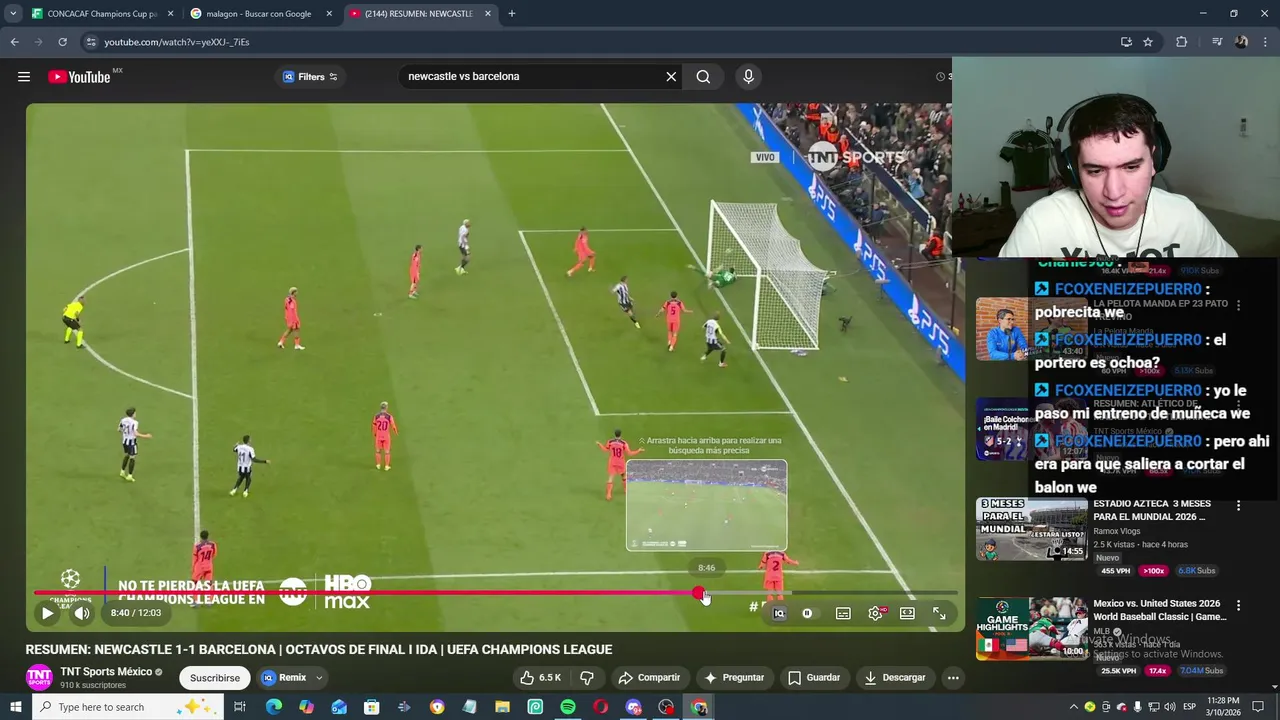Open File Explorer from the taskbar
This screenshot has width=1280, height=720.
click(502, 707)
